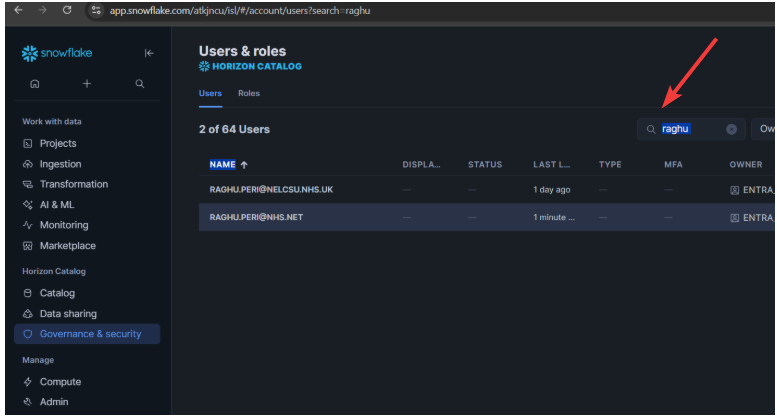Open the Owner filter dropdown
Viewport: 777px width, 417px height.
(765, 129)
